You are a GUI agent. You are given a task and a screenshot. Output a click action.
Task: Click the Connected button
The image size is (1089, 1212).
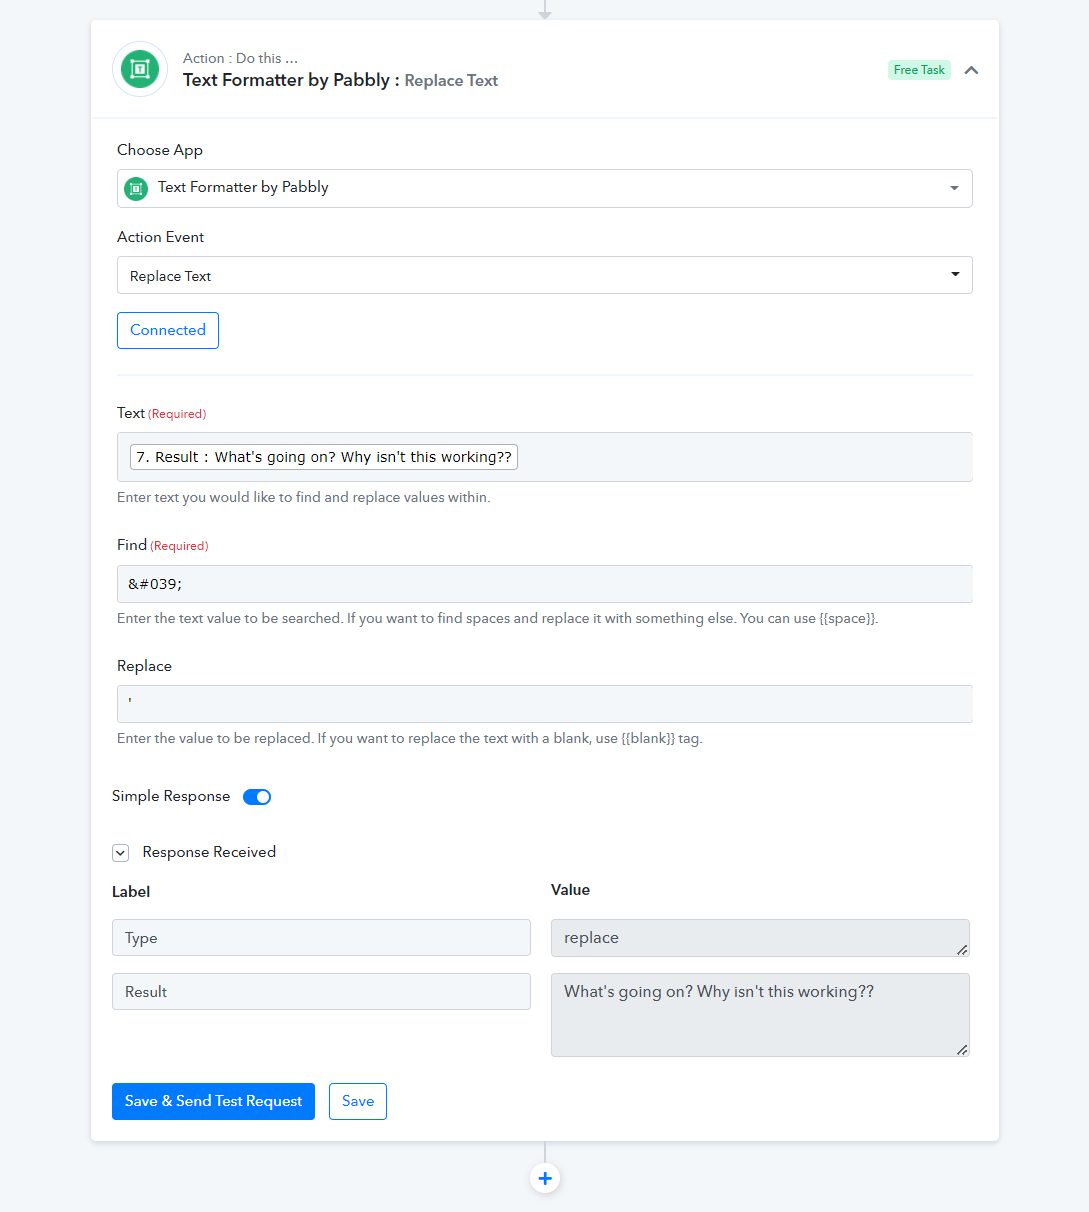[168, 330]
